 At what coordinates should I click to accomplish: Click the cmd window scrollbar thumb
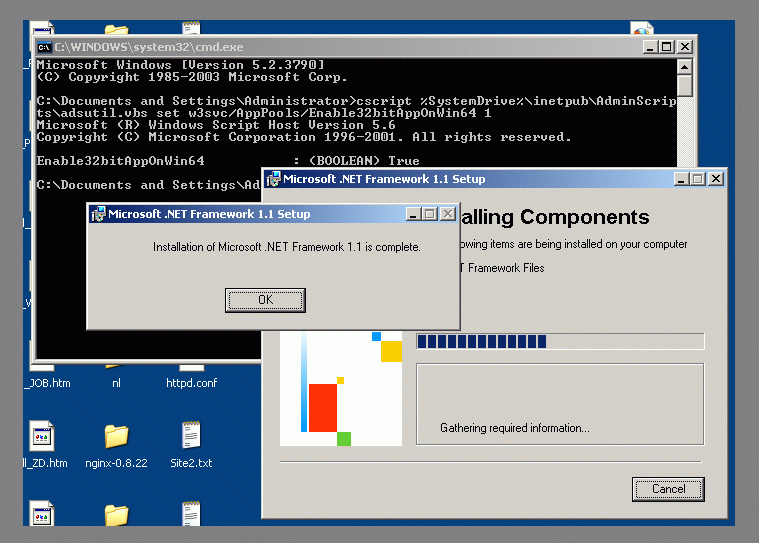point(684,86)
